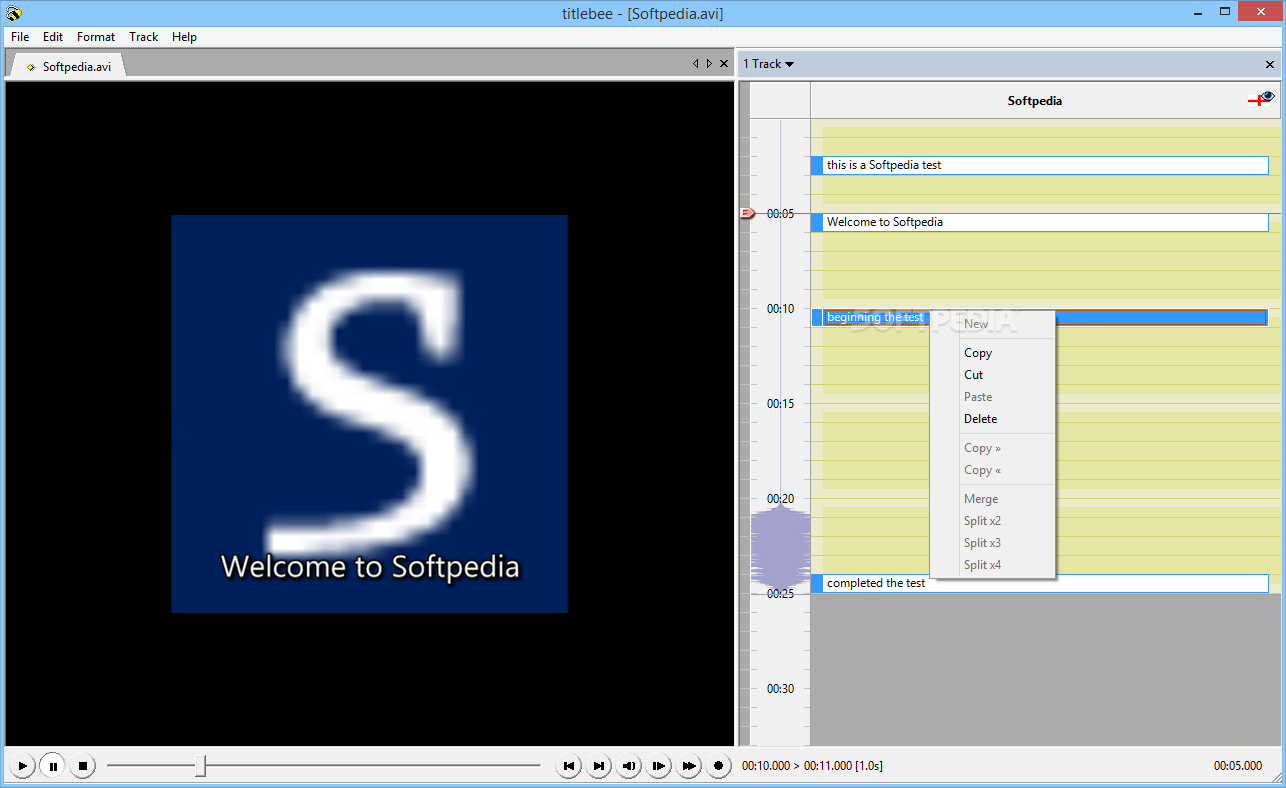Select the red playhead marker at 00:05
Viewport: 1286px width, 788px height.
[x=747, y=213]
